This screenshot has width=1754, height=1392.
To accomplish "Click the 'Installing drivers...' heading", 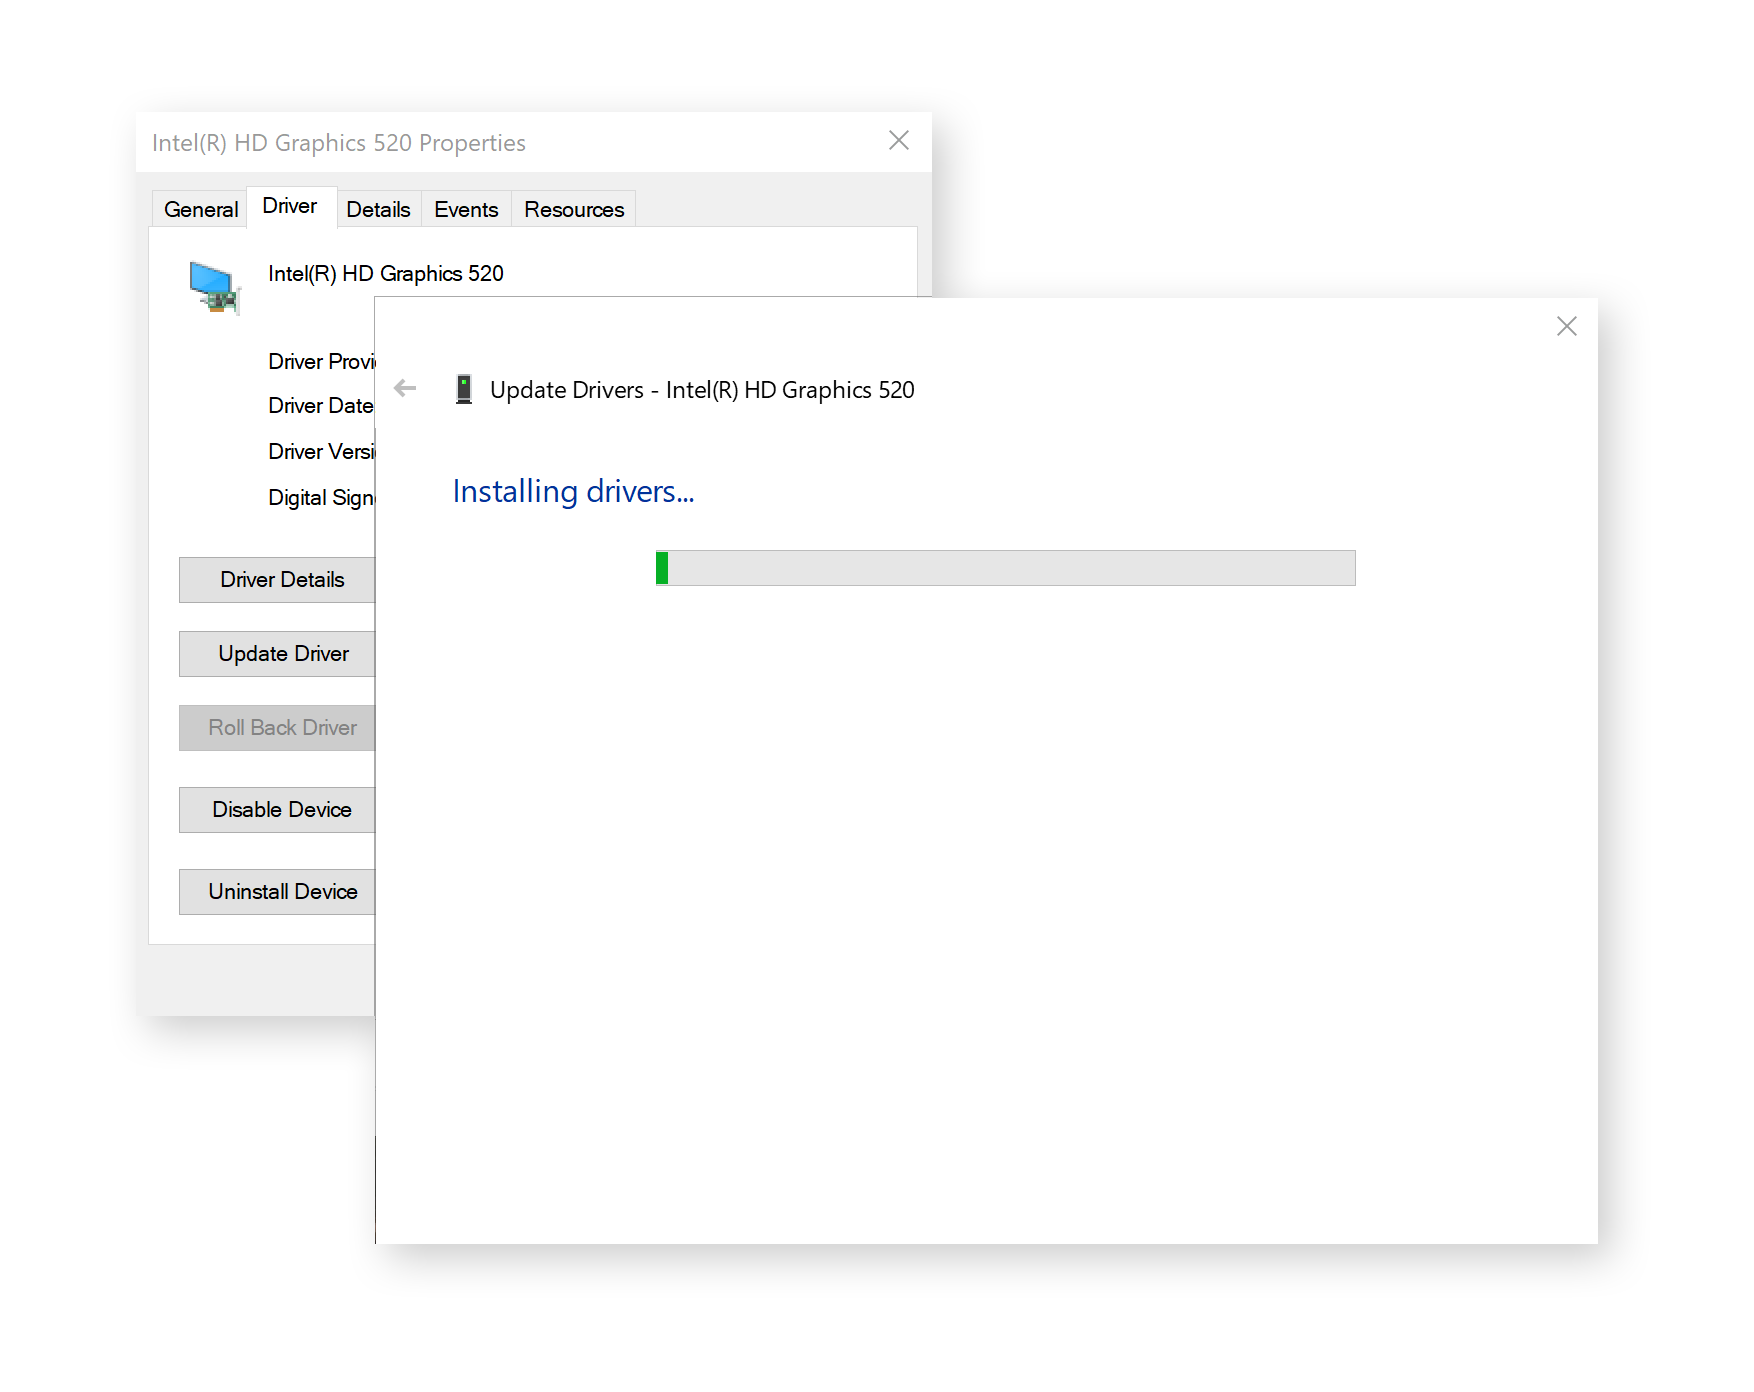I will click(573, 492).
